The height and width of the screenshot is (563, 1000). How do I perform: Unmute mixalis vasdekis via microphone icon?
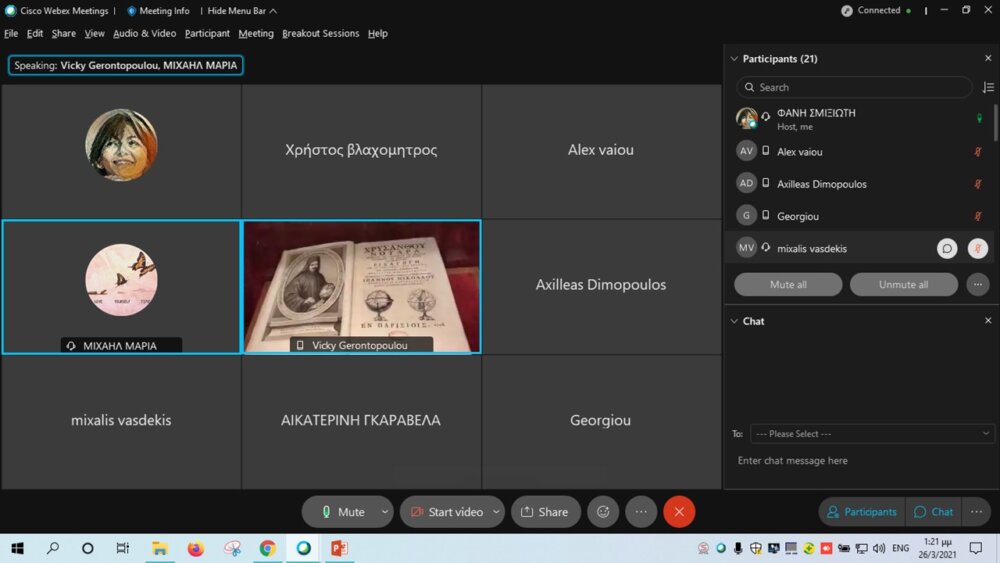pyautogui.click(x=978, y=248)
